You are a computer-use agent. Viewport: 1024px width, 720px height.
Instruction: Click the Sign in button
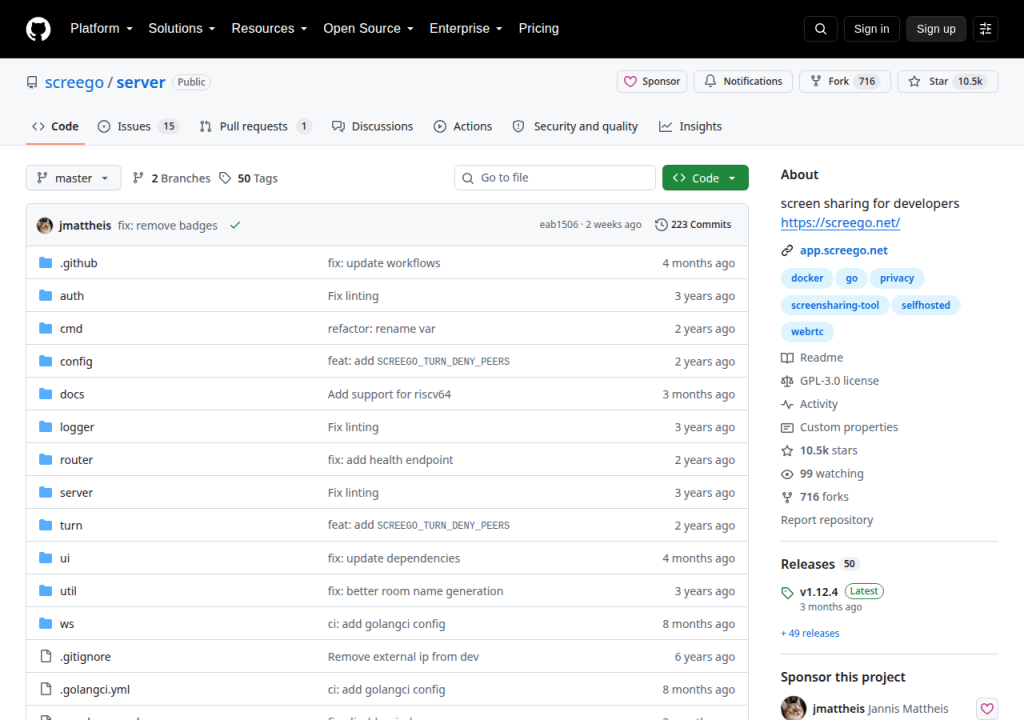coord(871,29)
